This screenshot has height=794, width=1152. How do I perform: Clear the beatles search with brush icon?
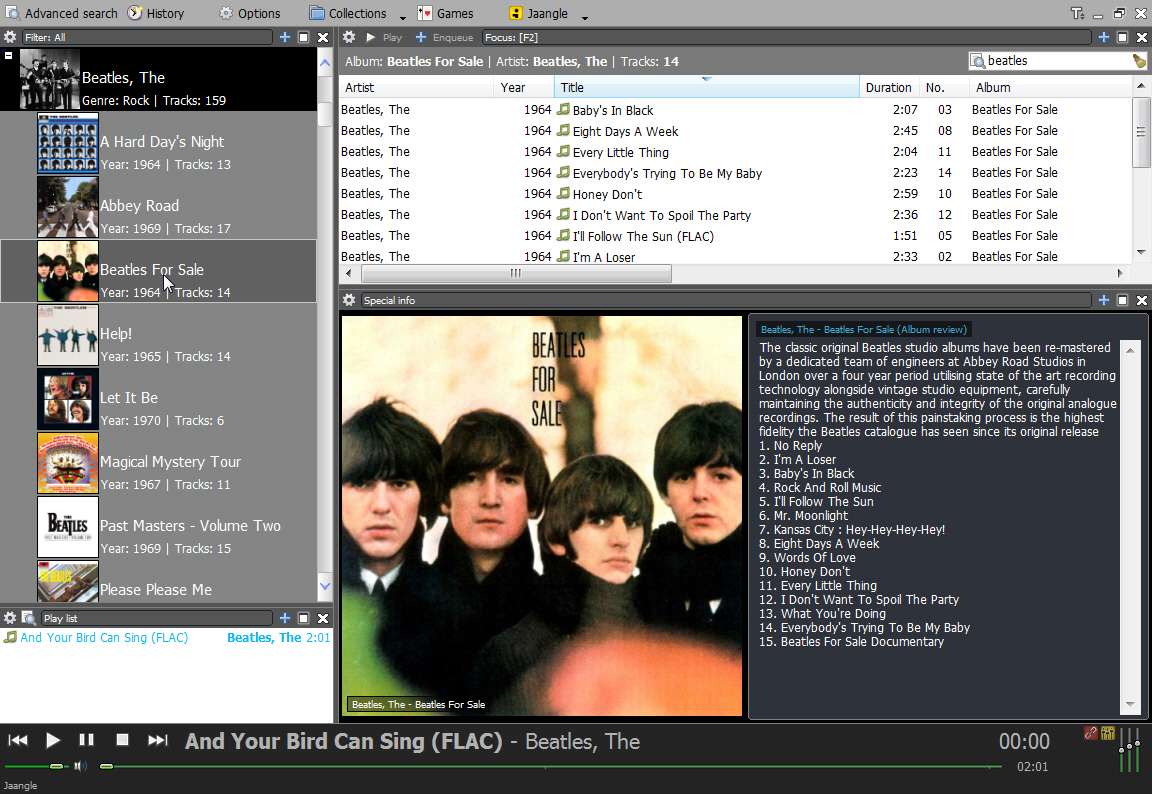click(x=1139, y=61)
